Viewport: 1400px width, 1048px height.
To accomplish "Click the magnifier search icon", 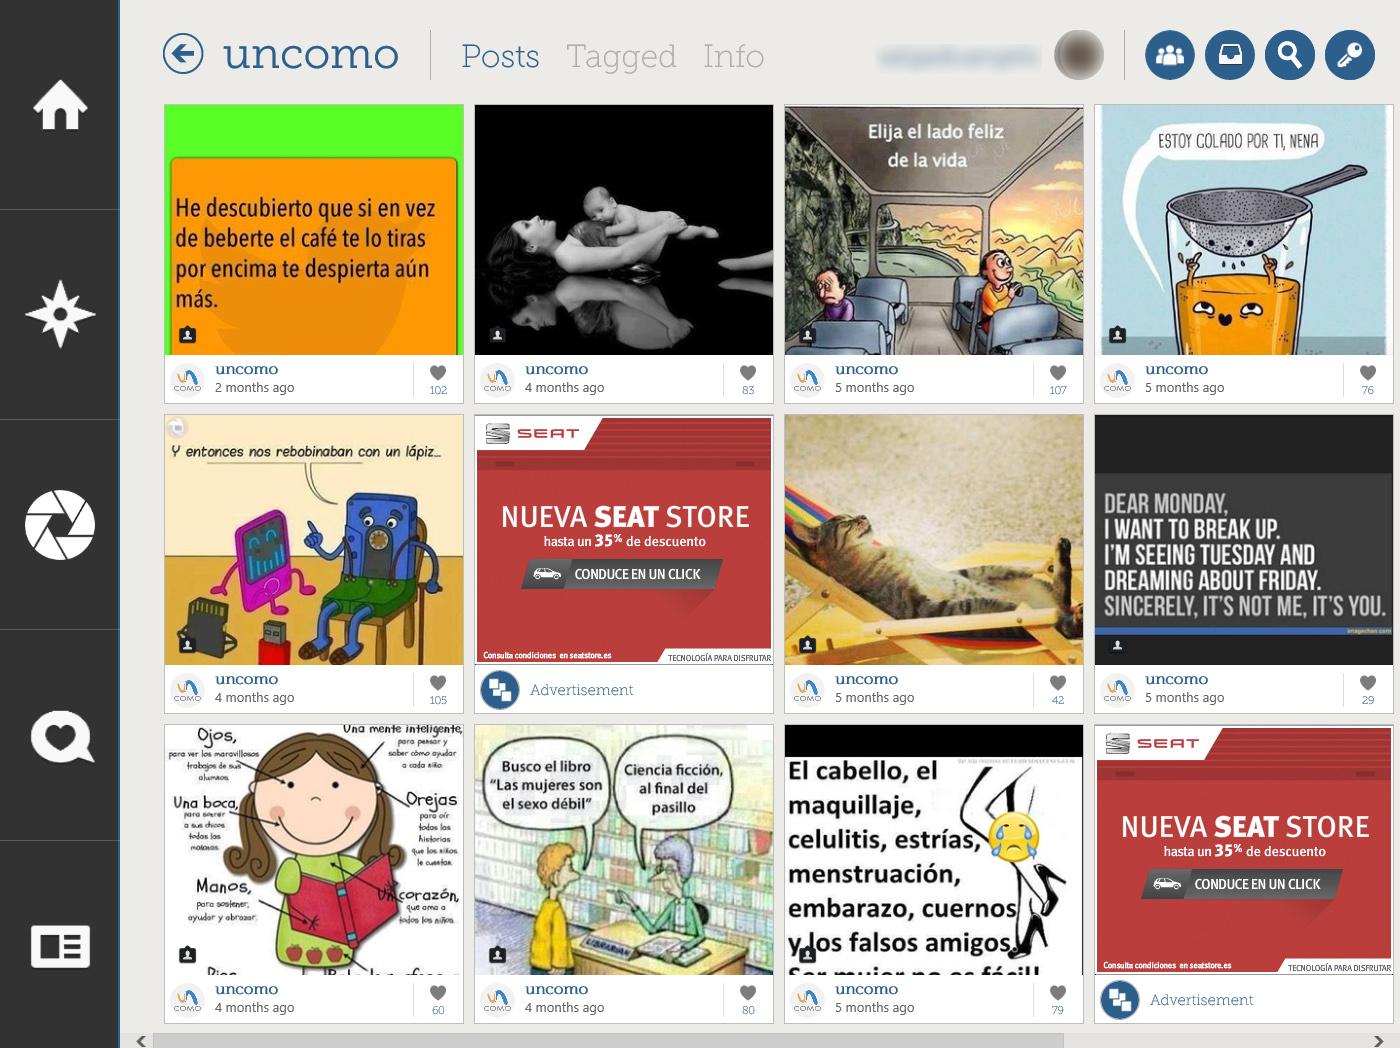I will pos(1289,55).
